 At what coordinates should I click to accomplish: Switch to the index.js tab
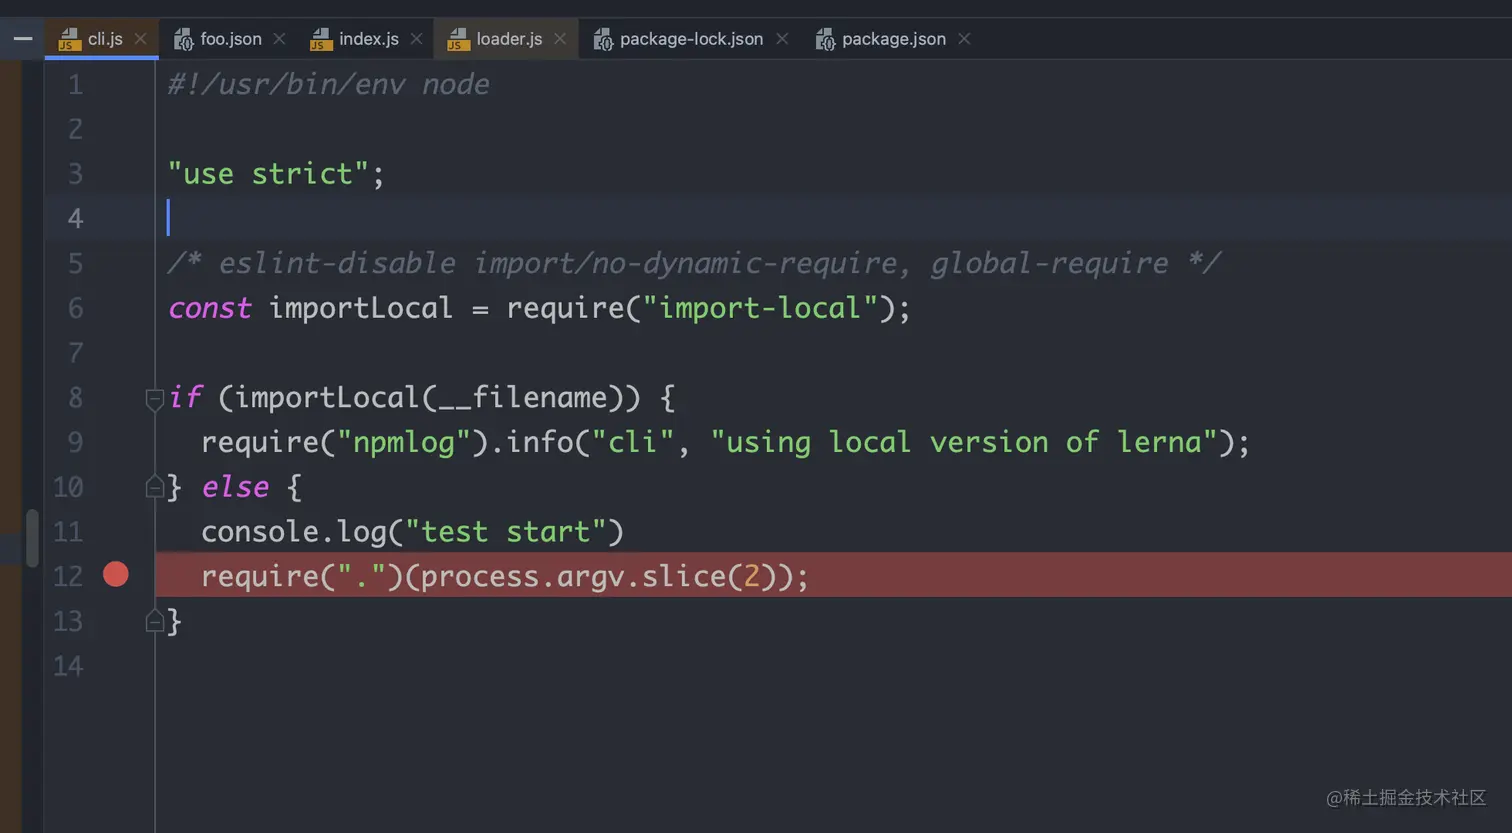pyautogui.click(x=367, y=39)
